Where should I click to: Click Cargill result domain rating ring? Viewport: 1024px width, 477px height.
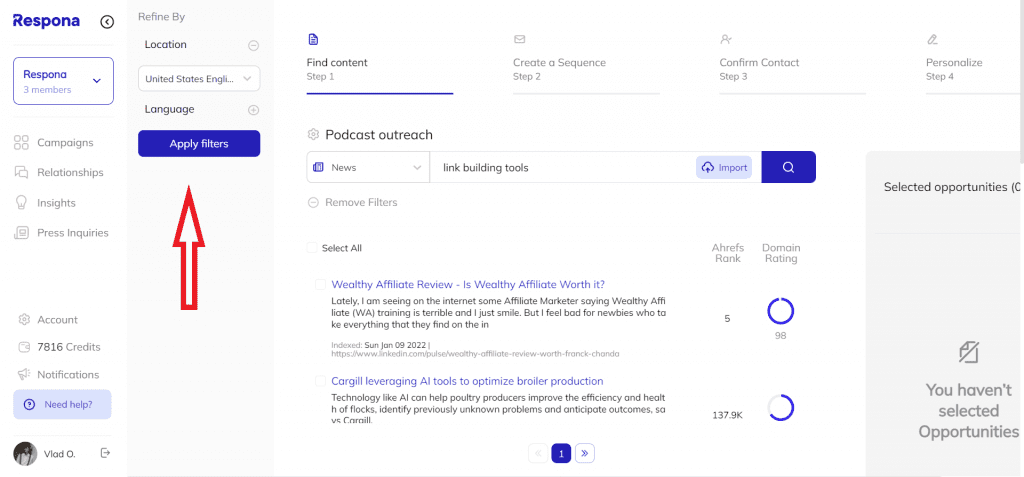click(x=780, y=408)
